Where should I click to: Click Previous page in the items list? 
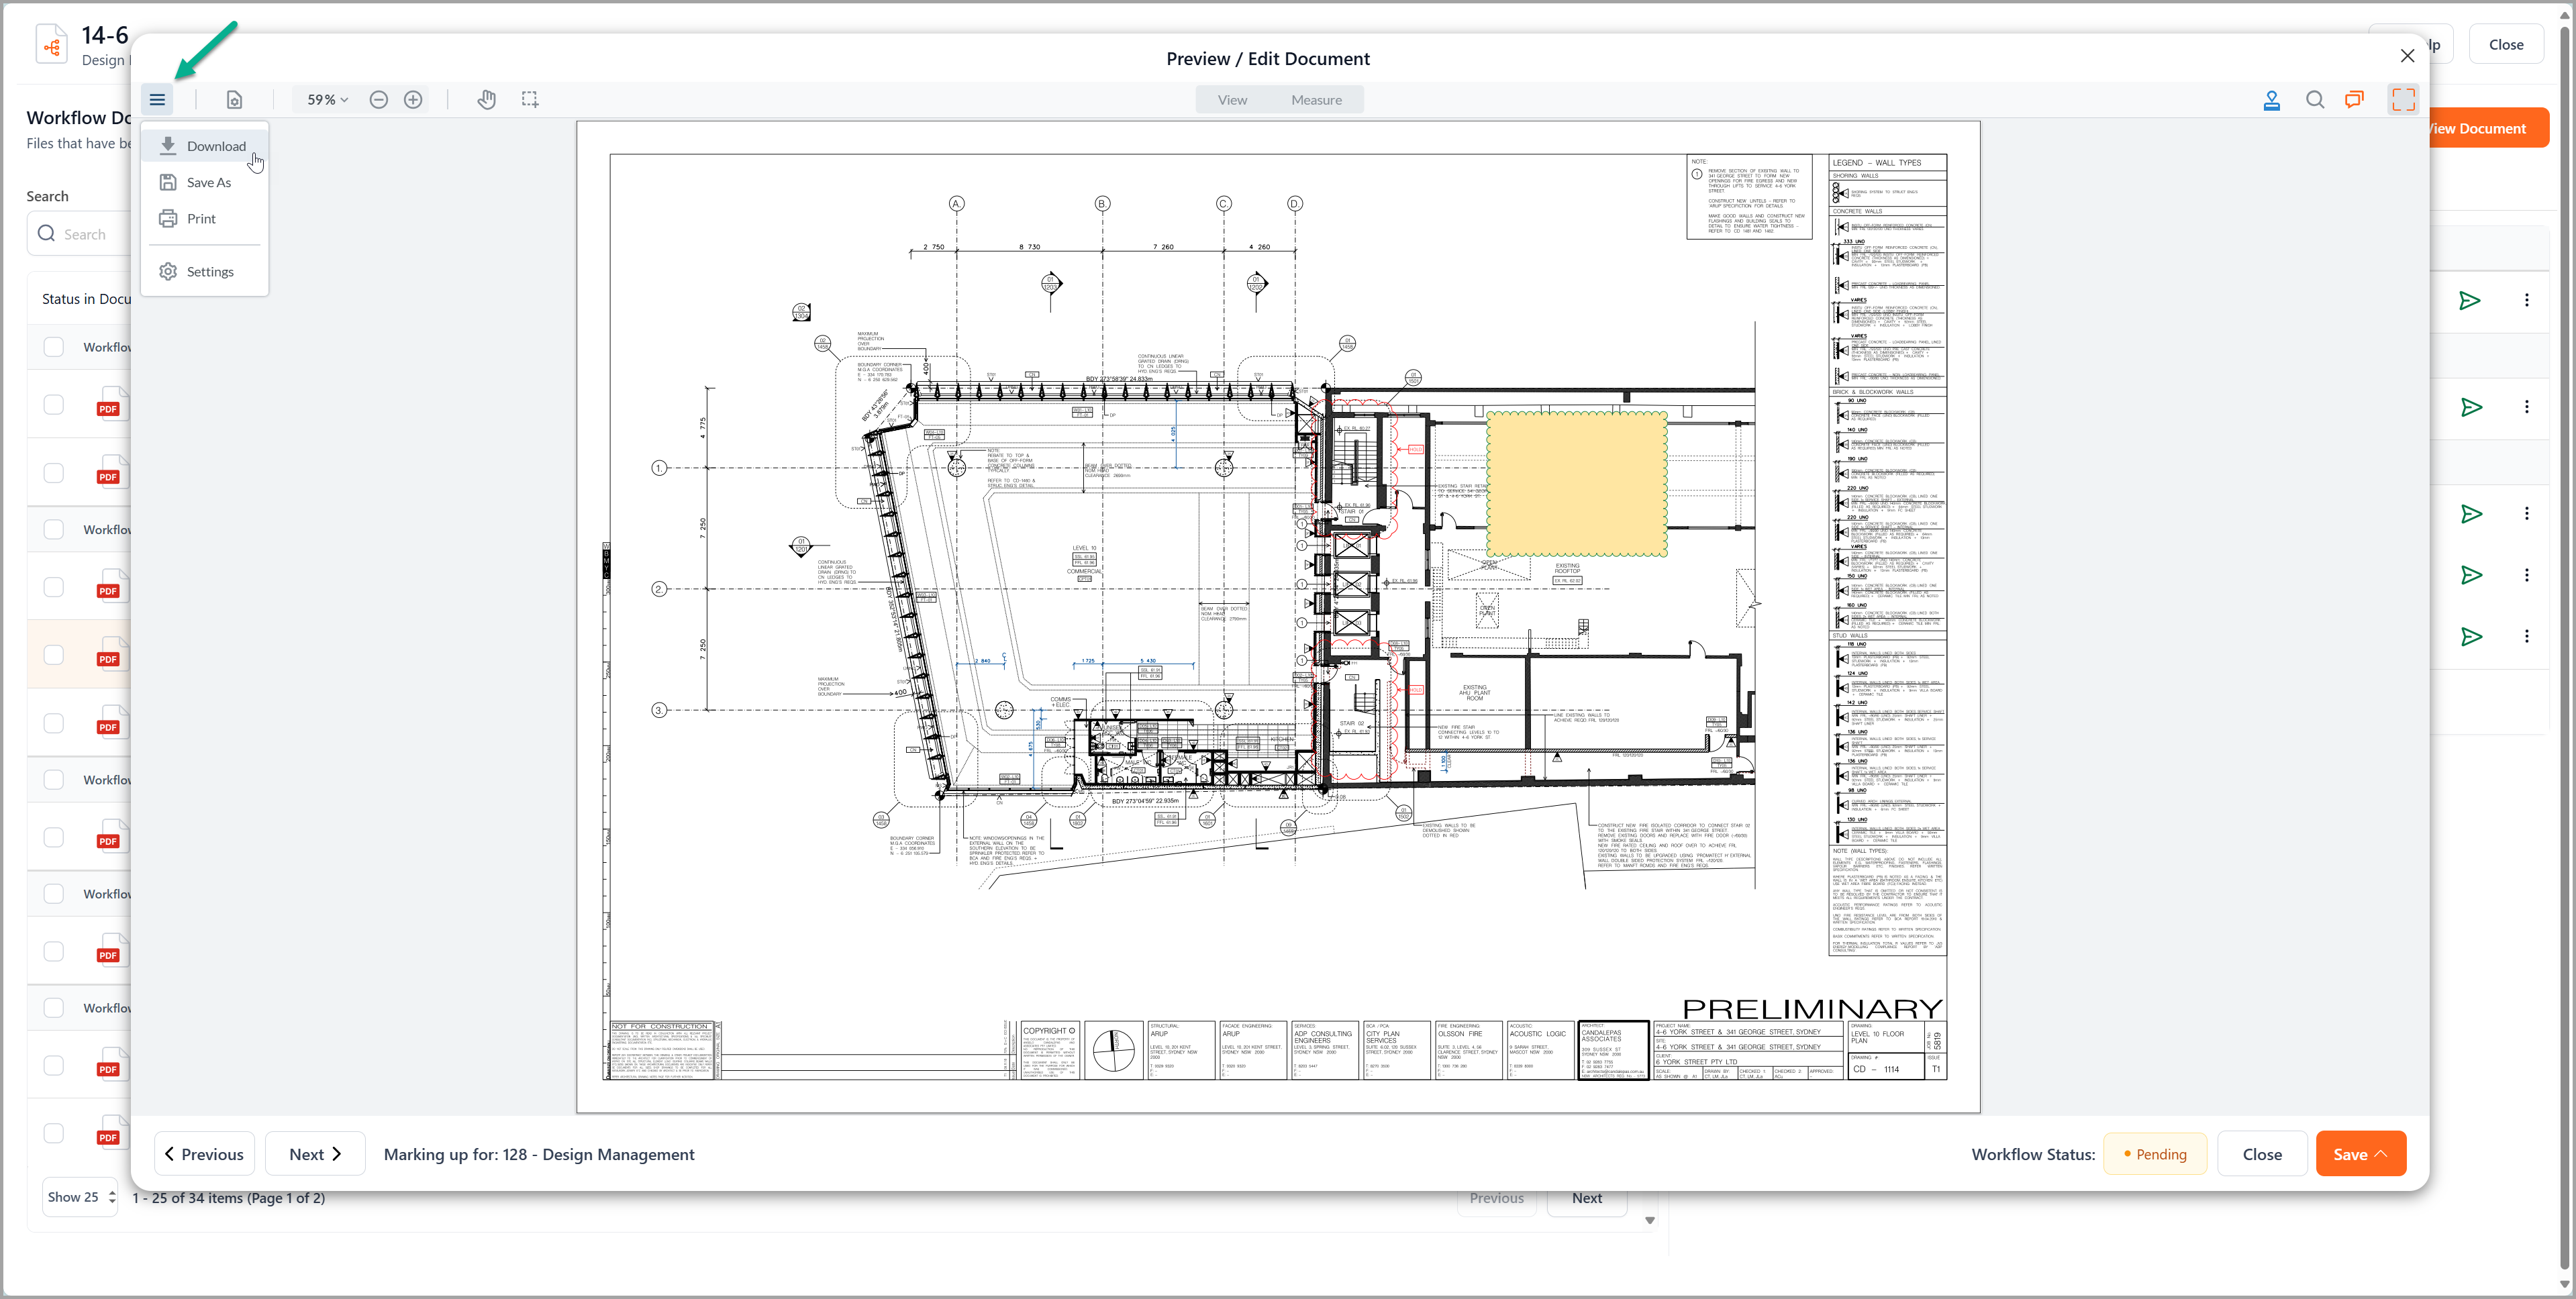[1496, 1198]
